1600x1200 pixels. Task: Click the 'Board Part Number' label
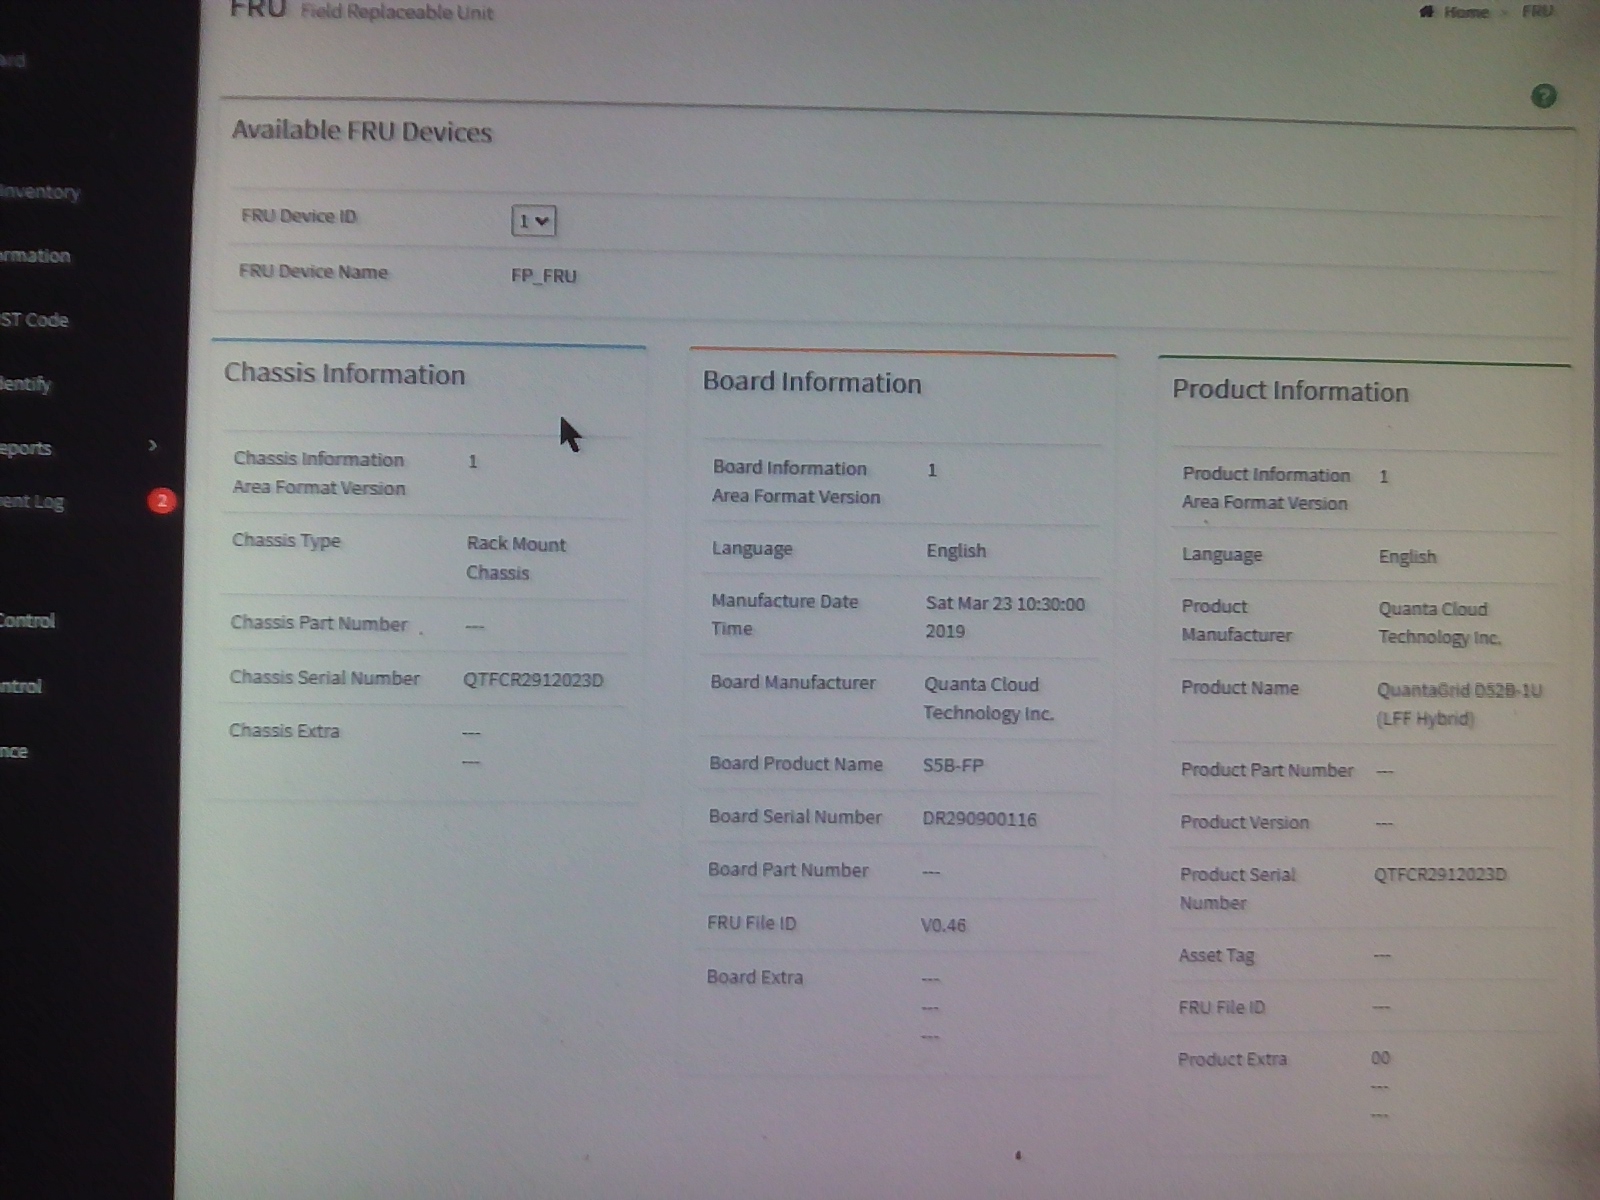788,870
